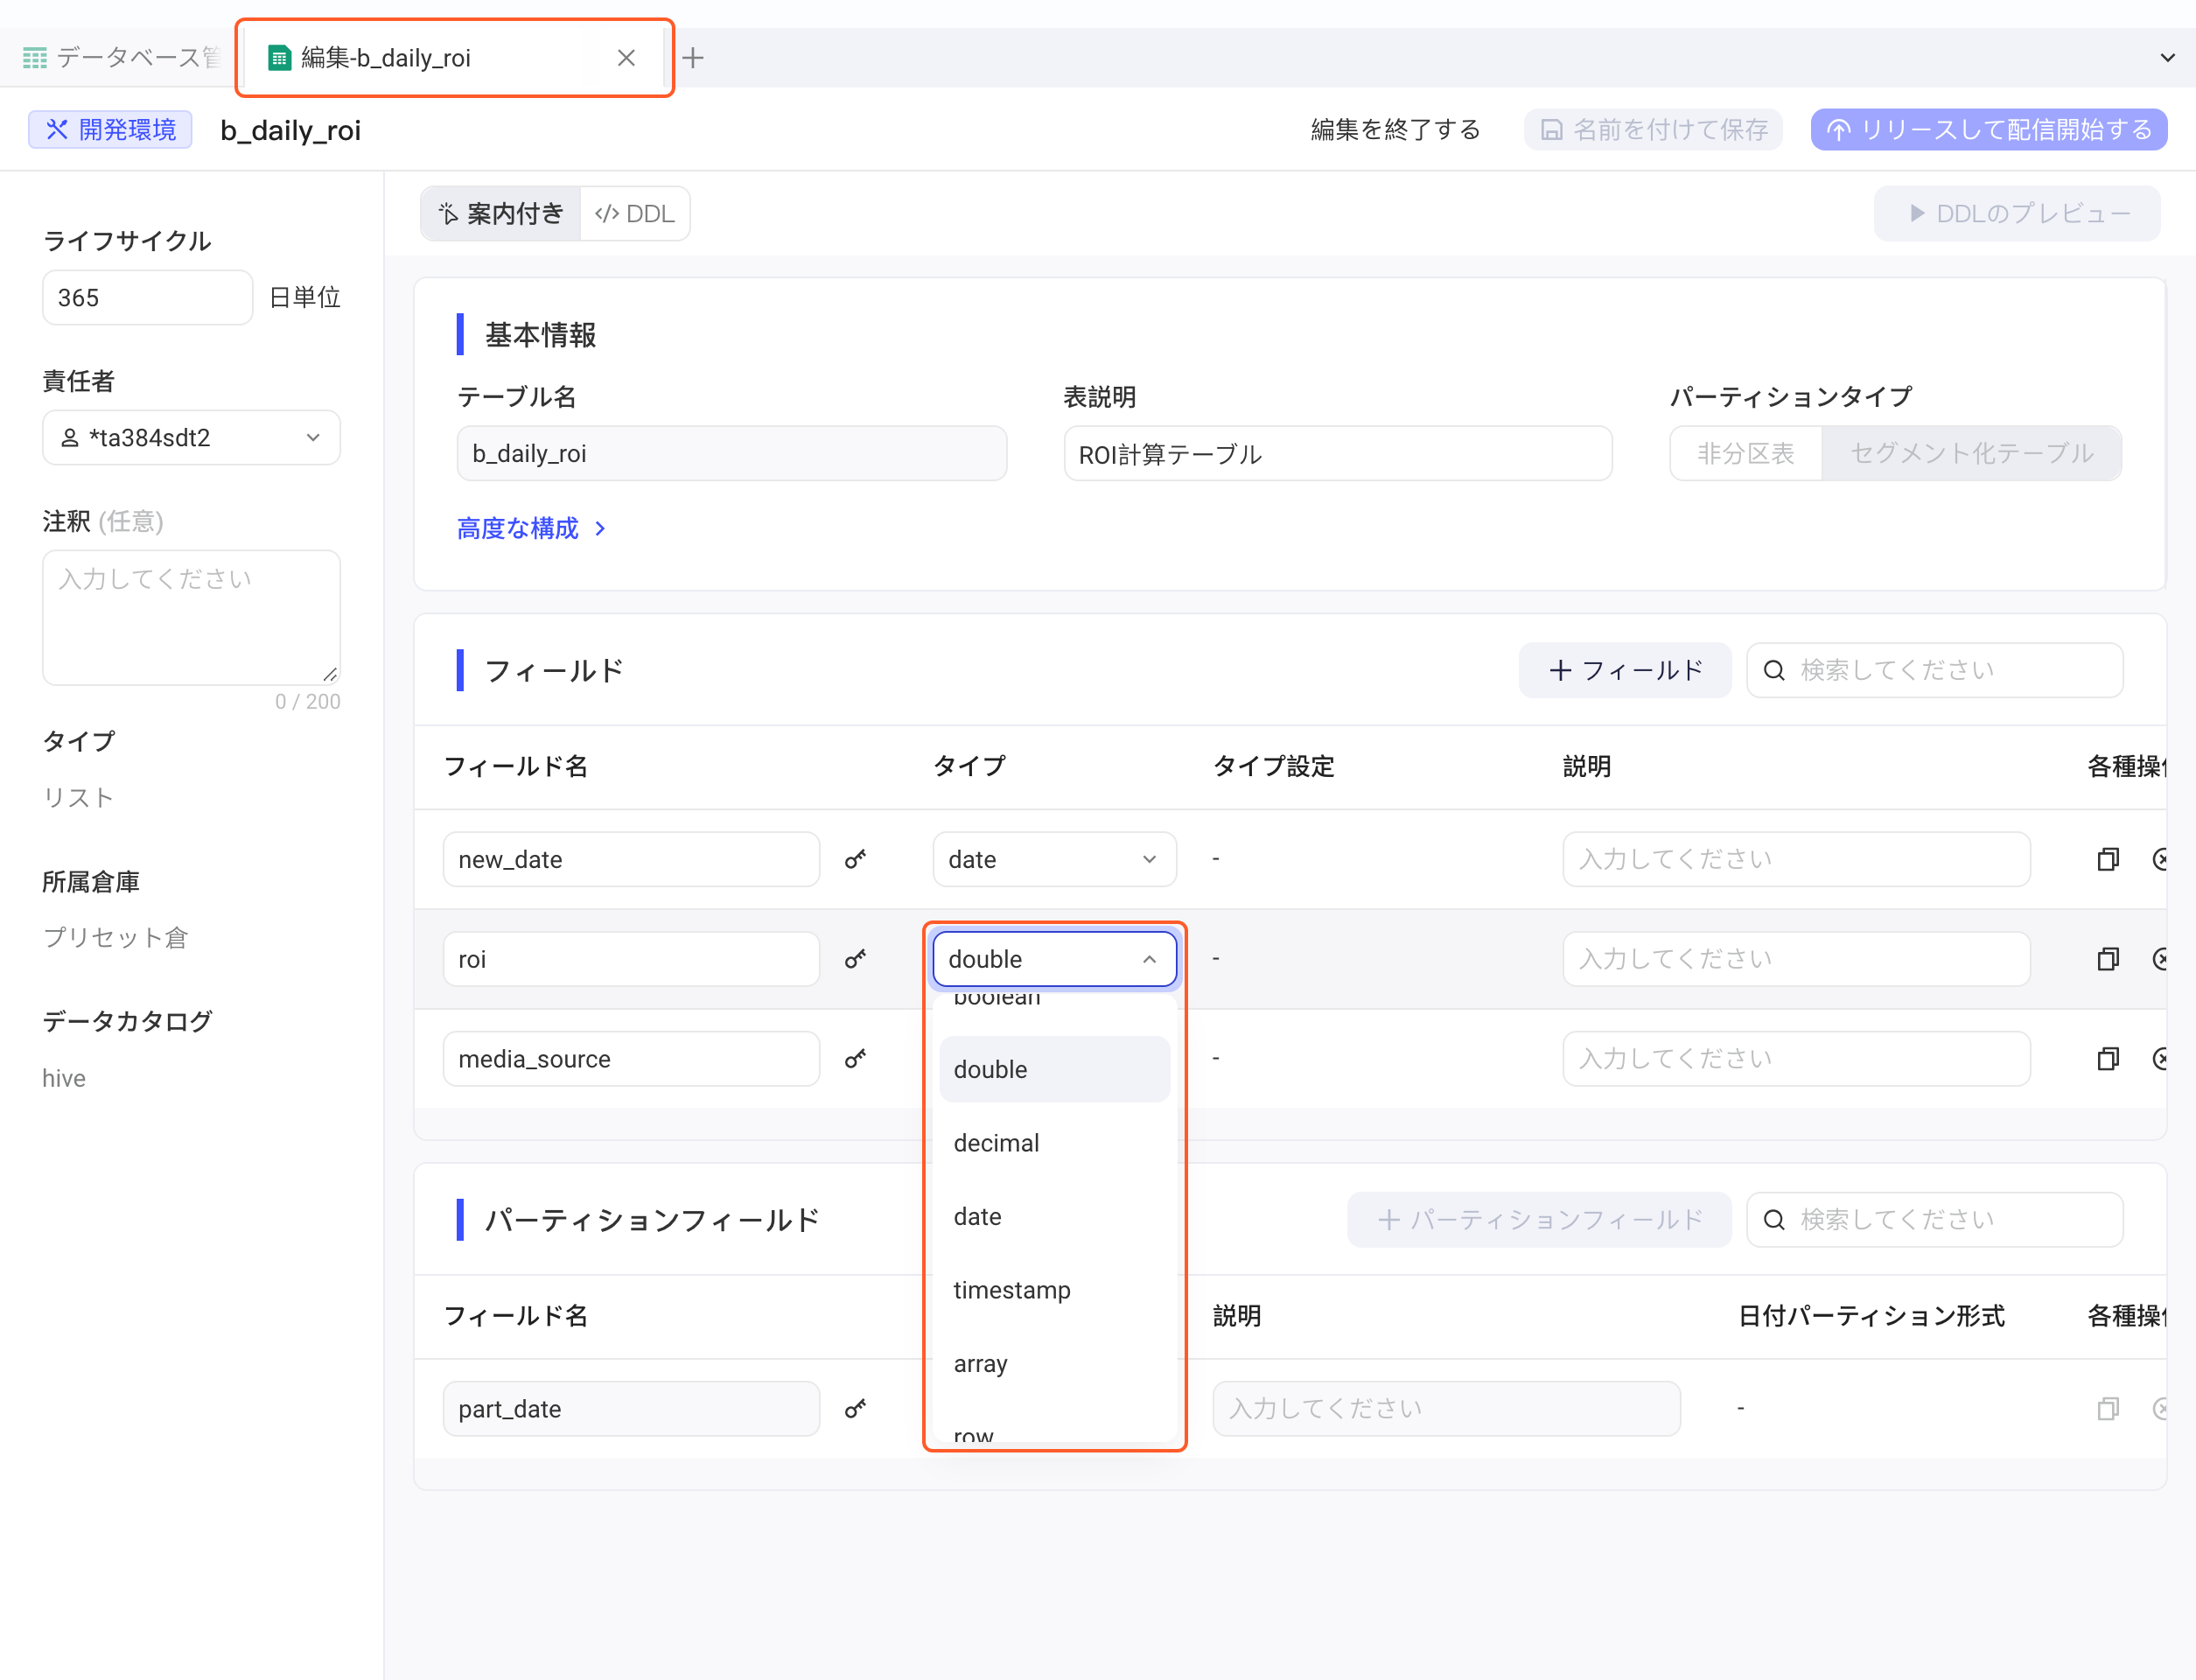Choose decimal from type list
2196x1680 pixels.
click(1054, 1143)
